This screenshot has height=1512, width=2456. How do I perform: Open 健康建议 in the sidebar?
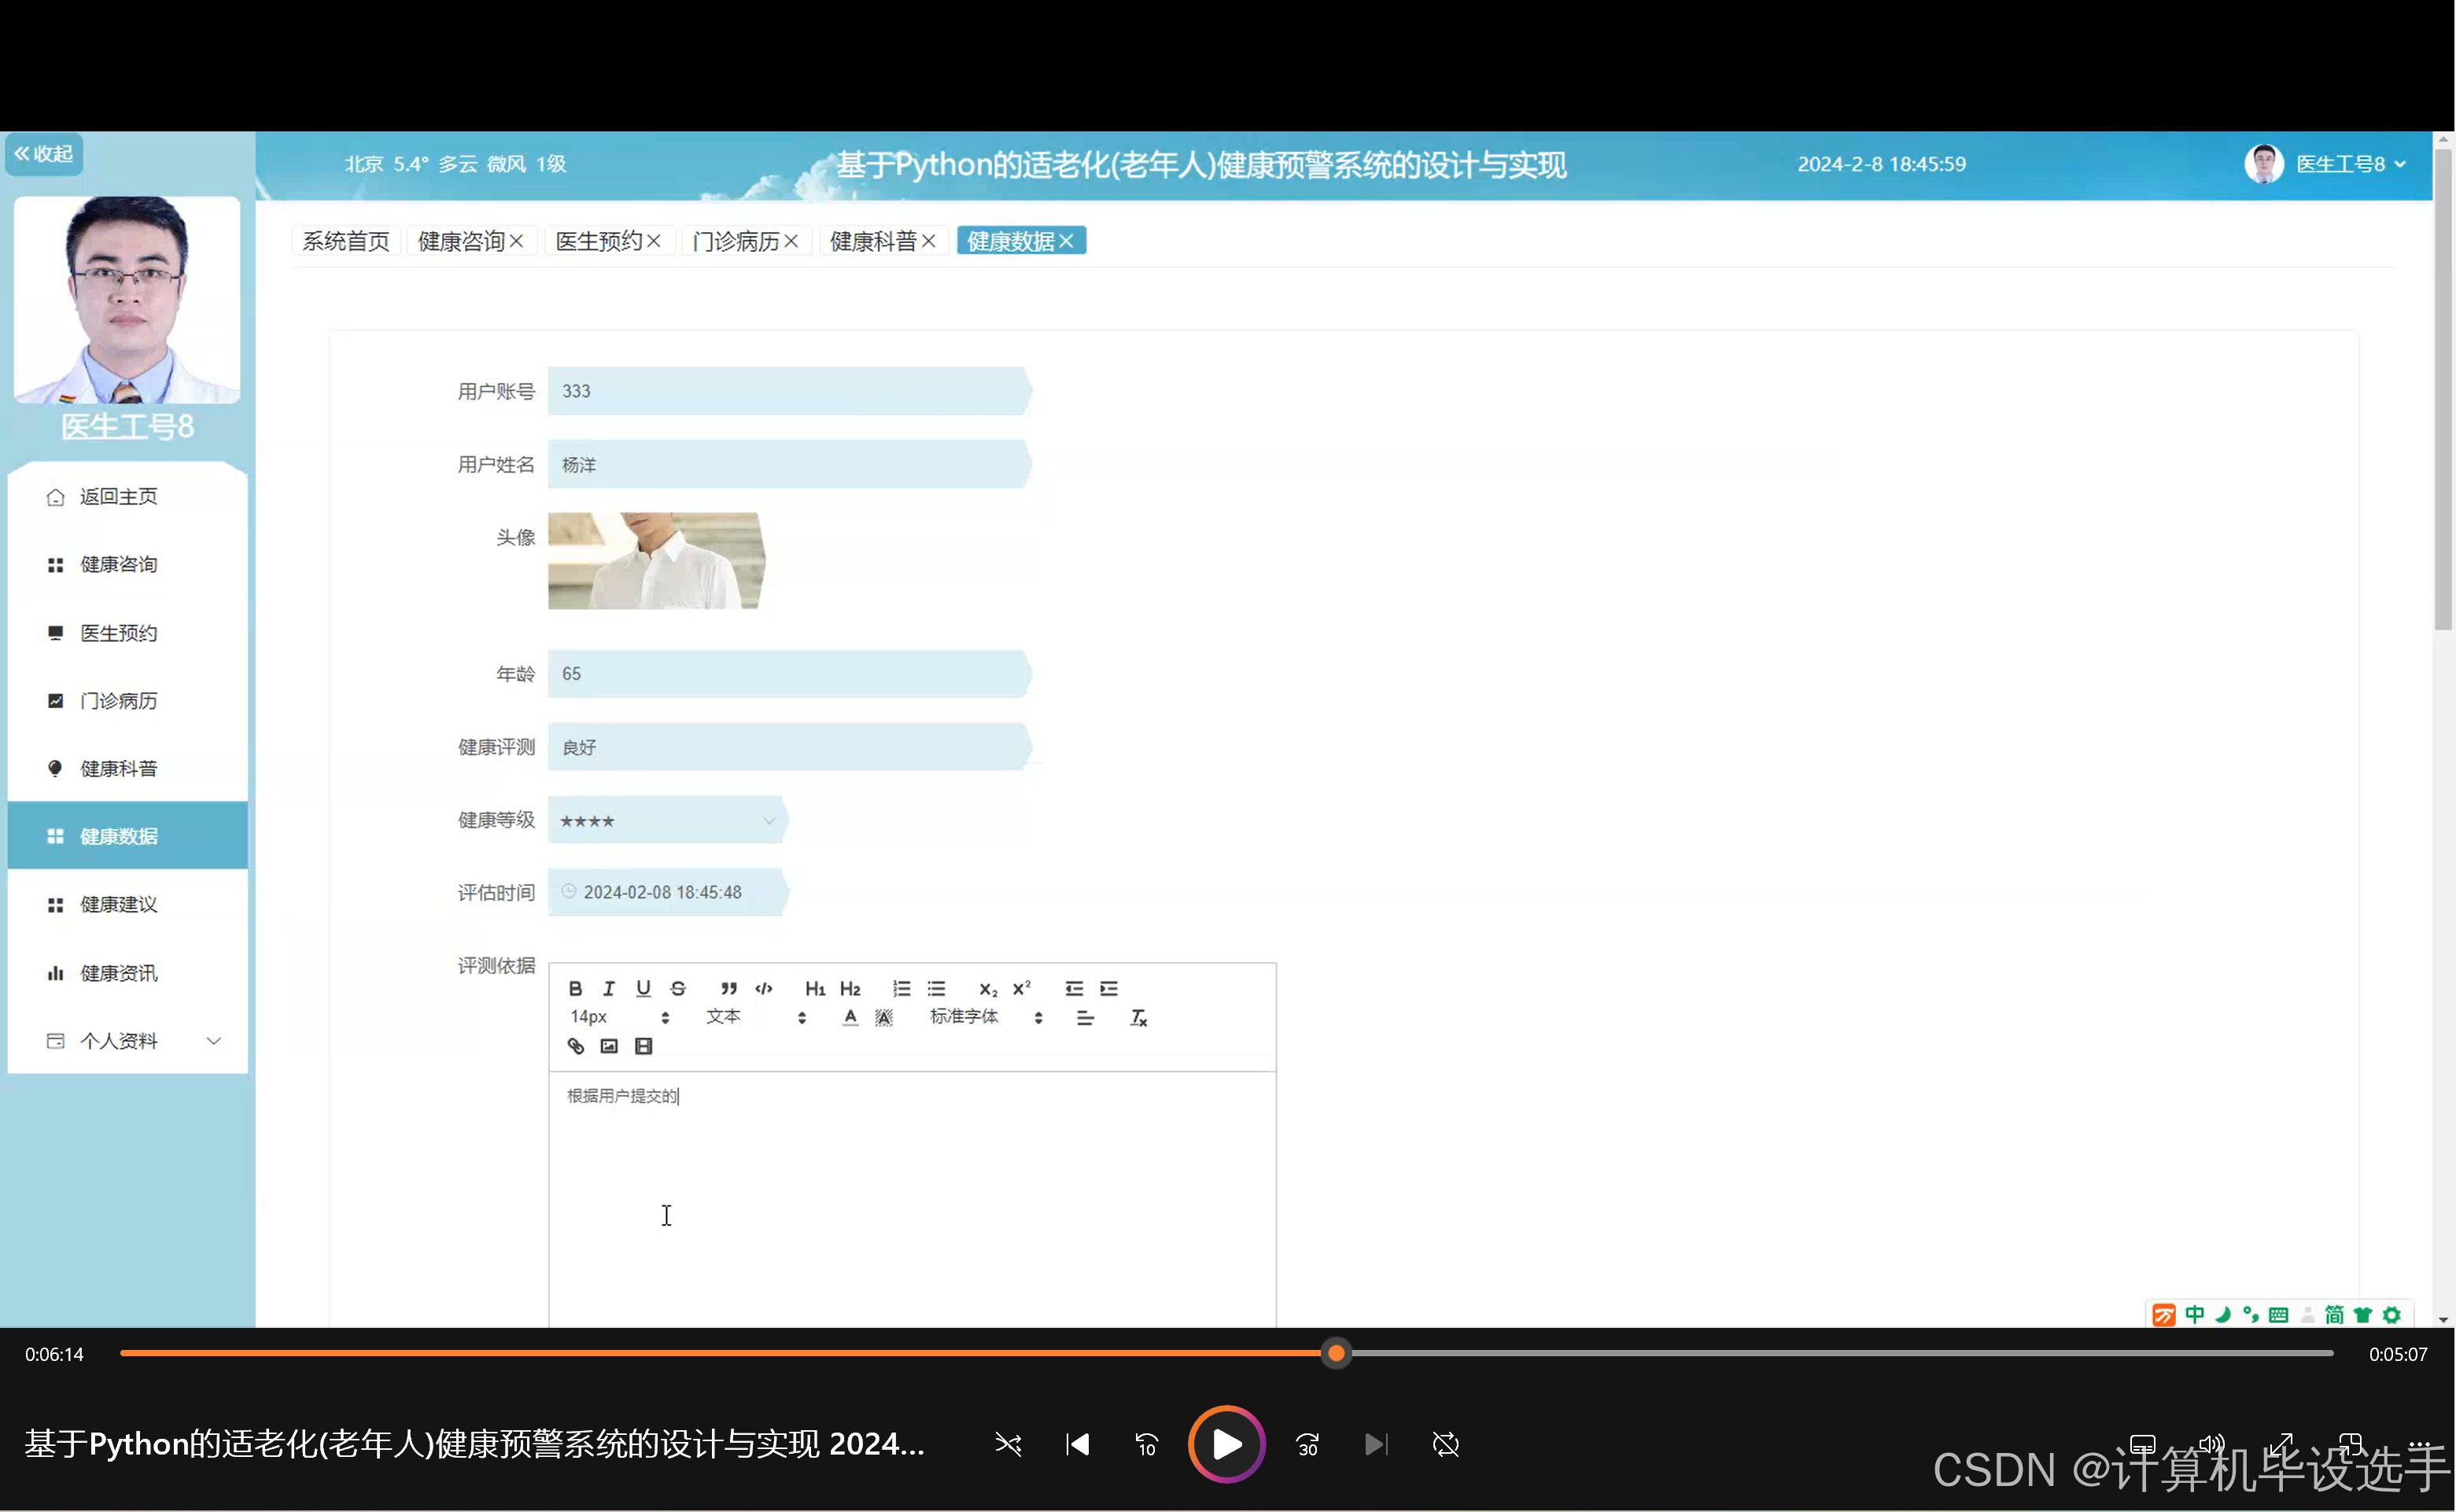(127, 905)
